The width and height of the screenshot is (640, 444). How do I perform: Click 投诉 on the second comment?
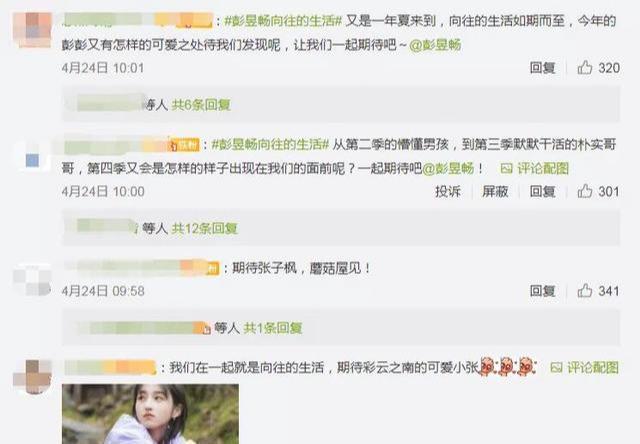point(448,191)
